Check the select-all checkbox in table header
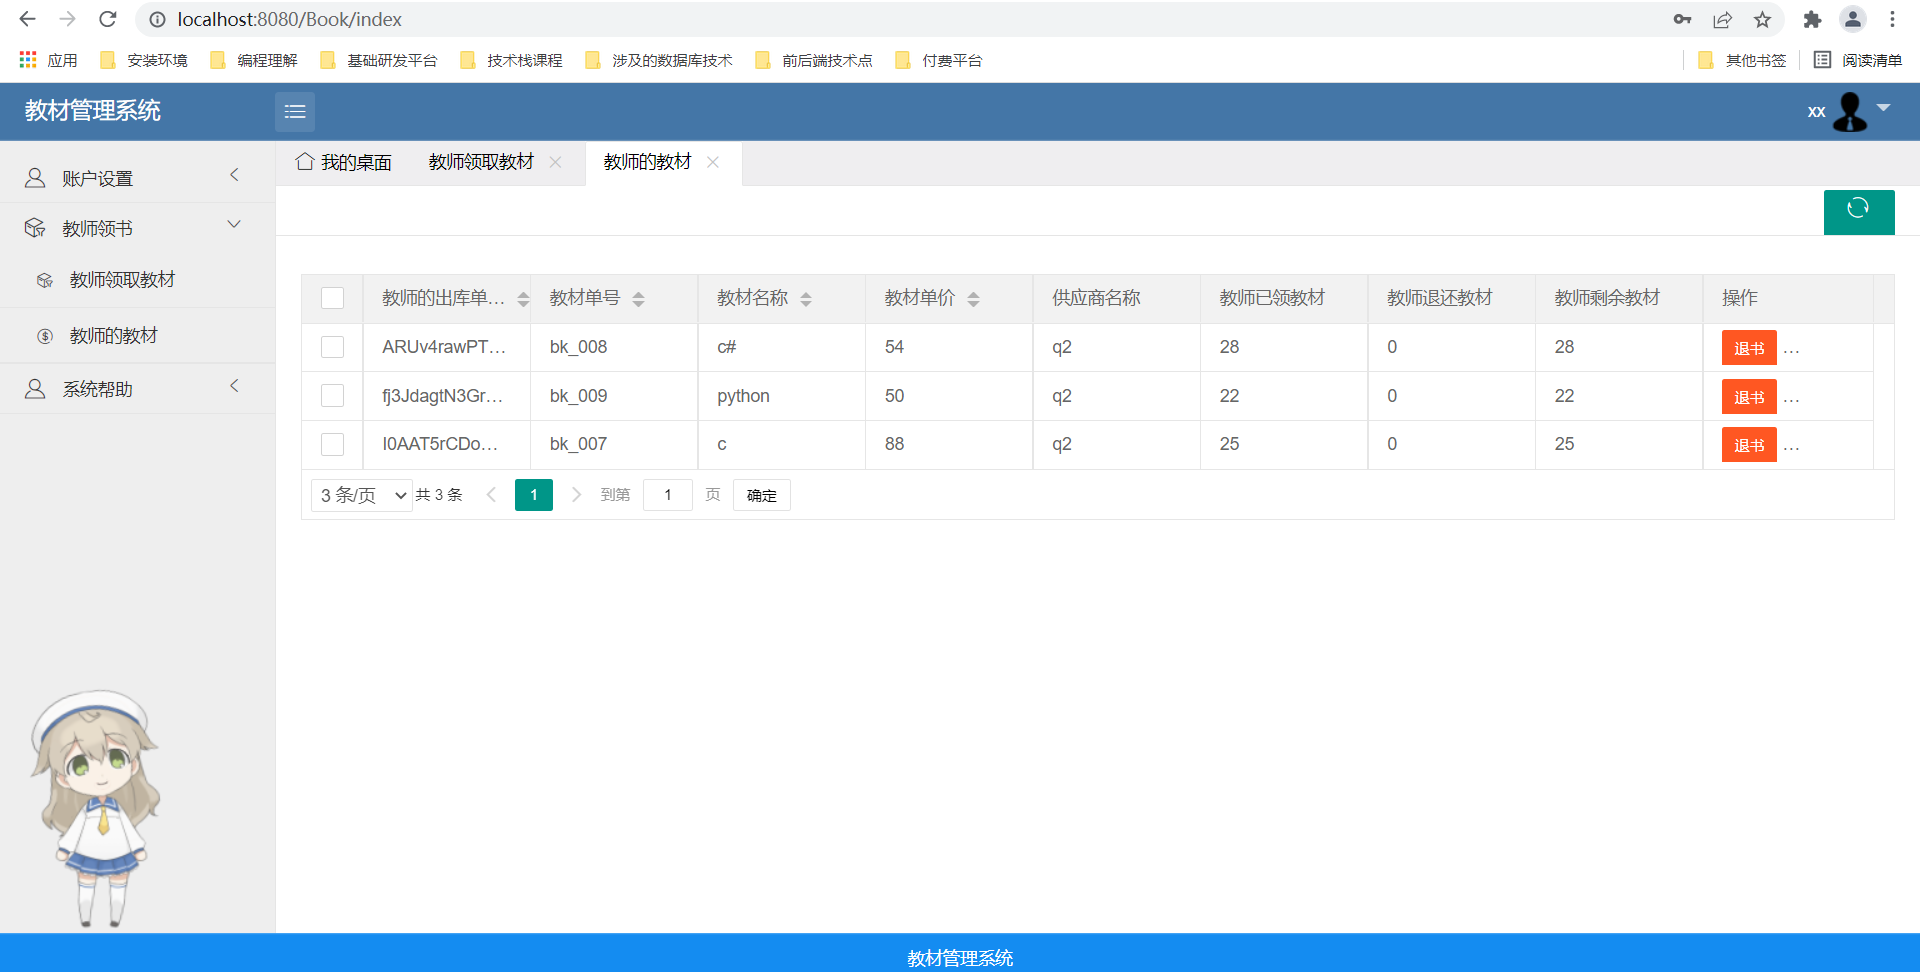The image size is (1920, 972). [x=332, y=297]
